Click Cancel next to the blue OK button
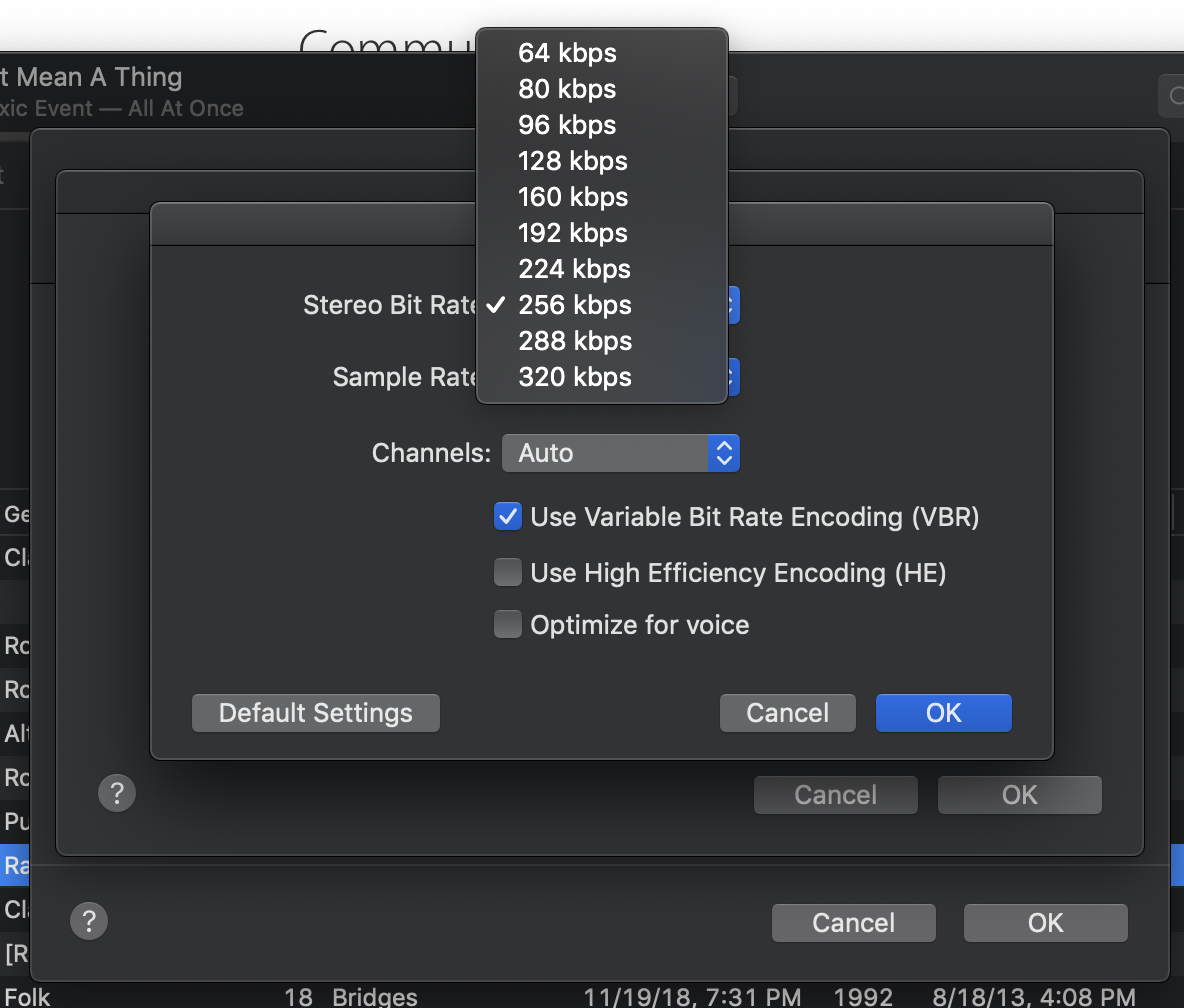The width and height of the screenshot is (1184, 1008). coord(787,713)
